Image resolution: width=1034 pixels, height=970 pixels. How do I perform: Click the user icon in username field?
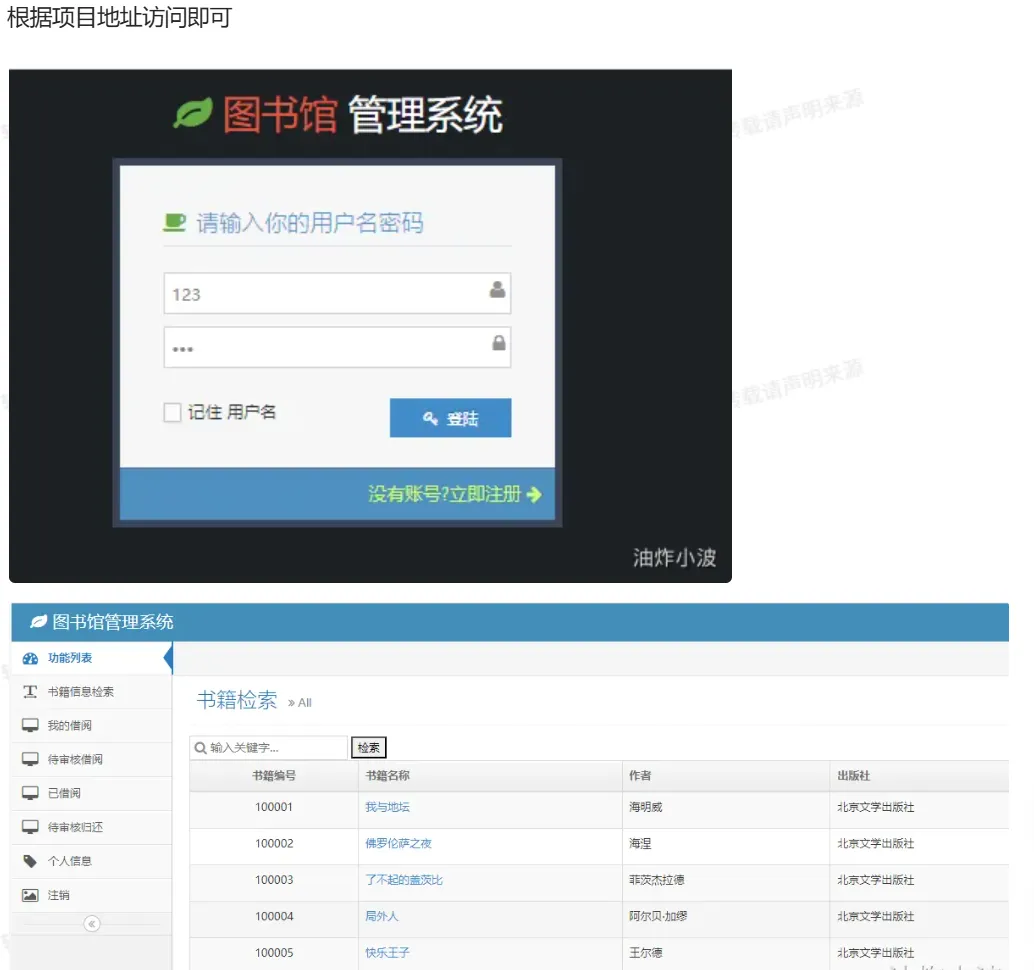tap(498, 289)
